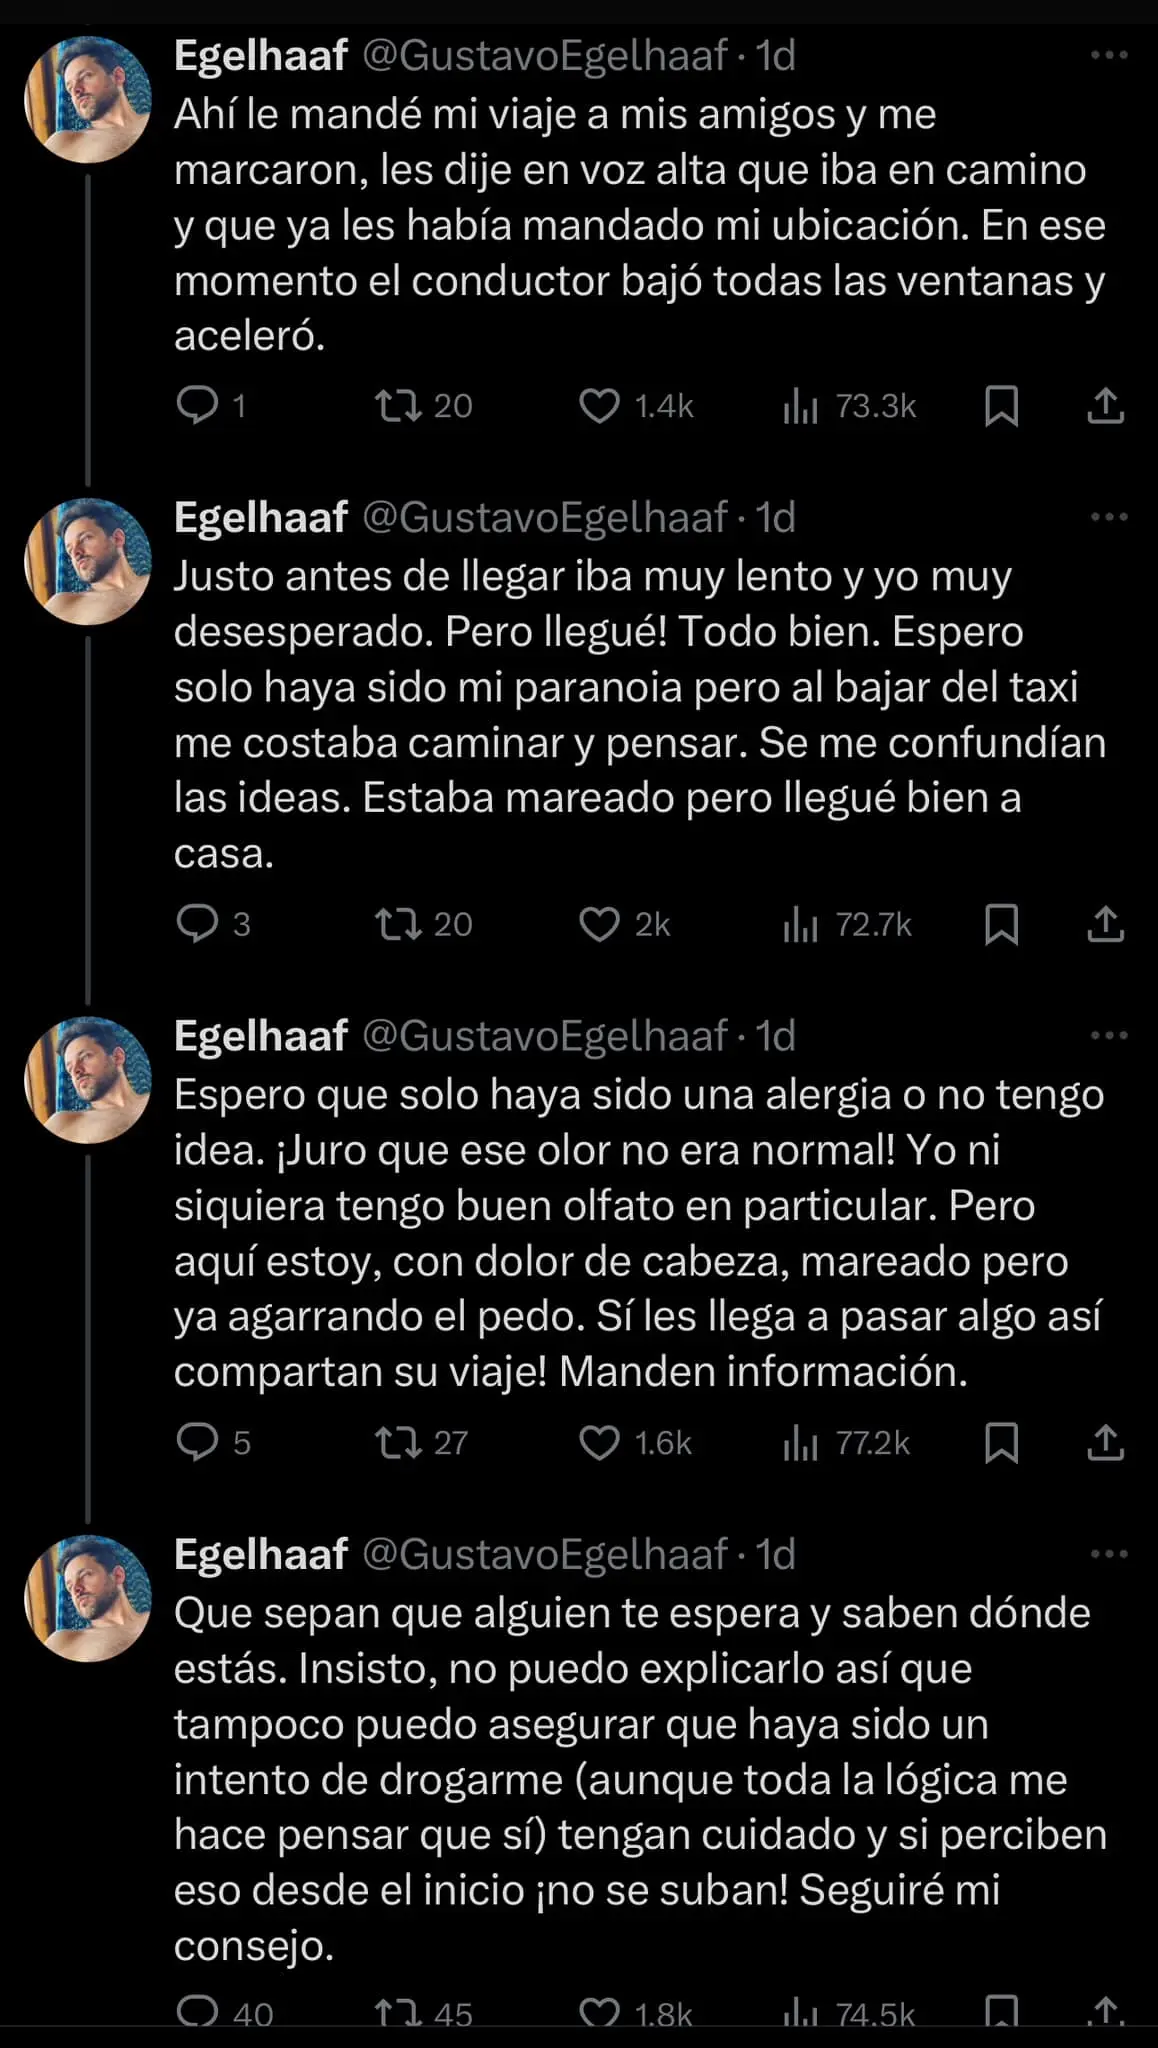Retweet the "Justo antes de llegar" tweet
Image resolution: width=1158 pixels, height=2048 pixels.
398,924
